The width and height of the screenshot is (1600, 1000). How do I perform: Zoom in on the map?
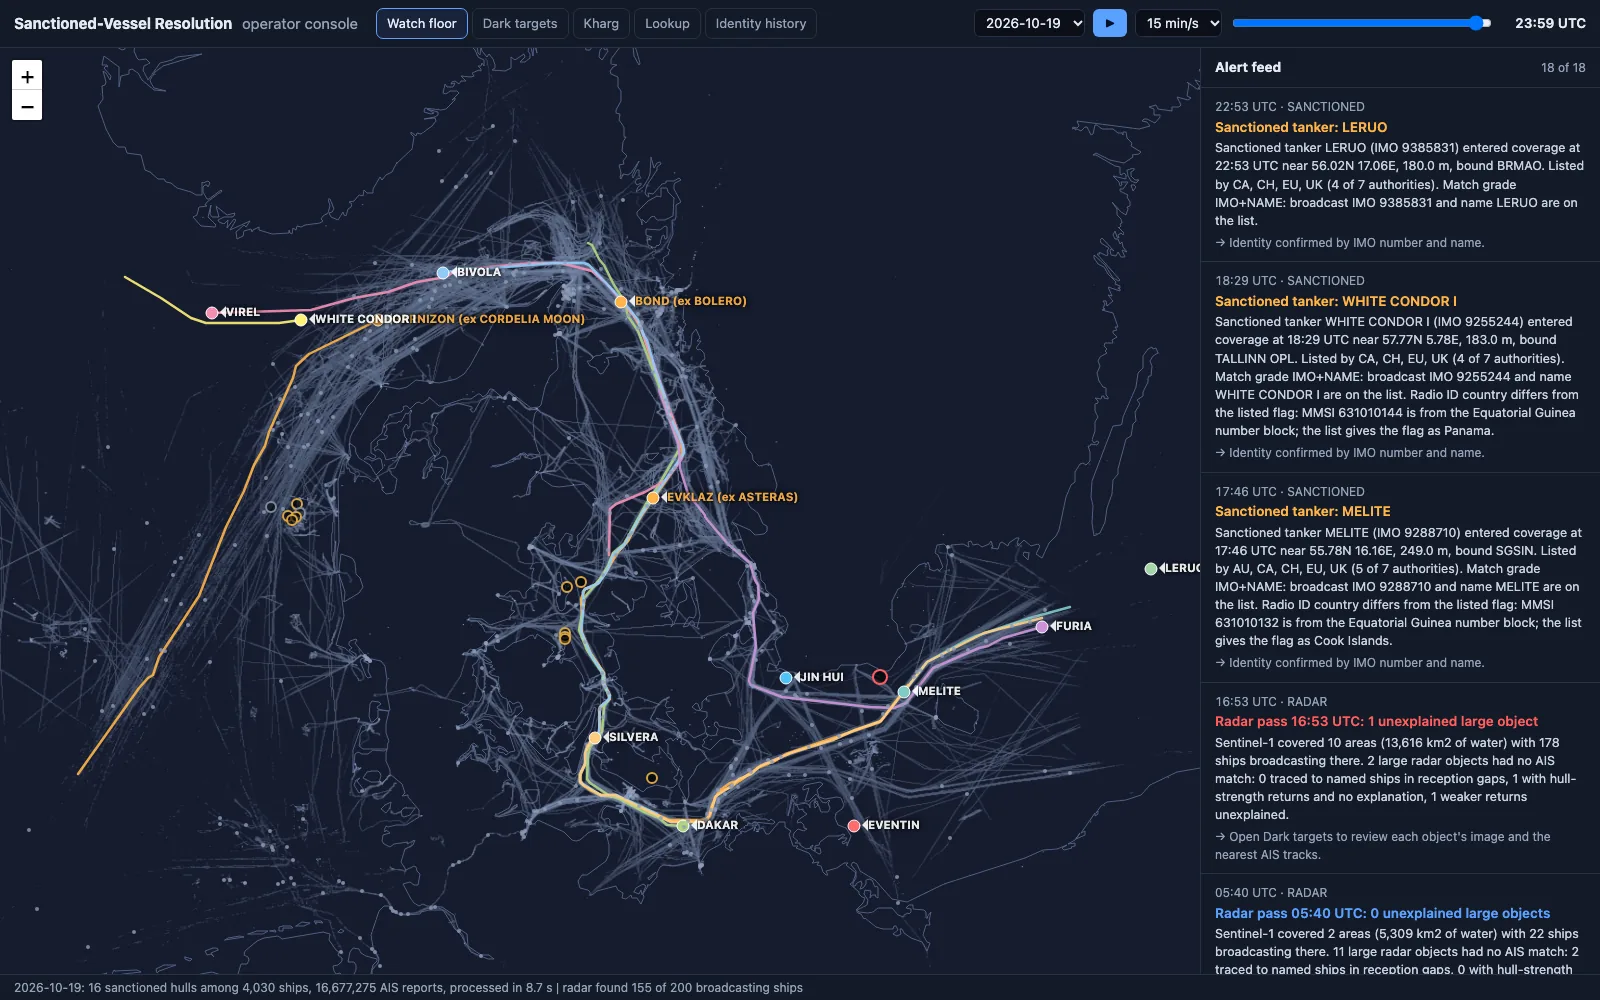tap(27, 76)
